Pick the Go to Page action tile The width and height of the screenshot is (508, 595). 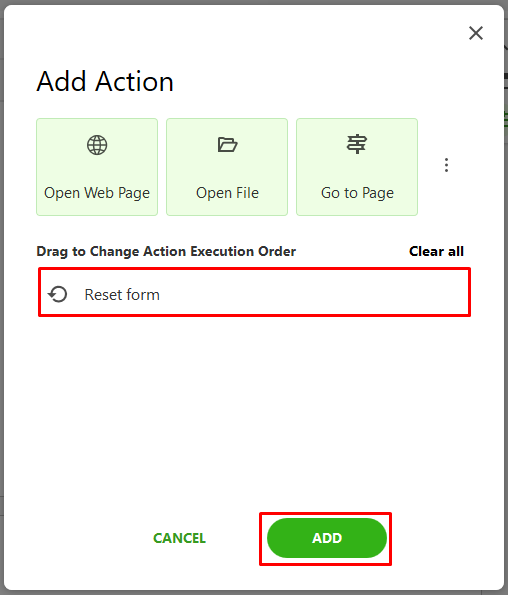pos(357,167)
